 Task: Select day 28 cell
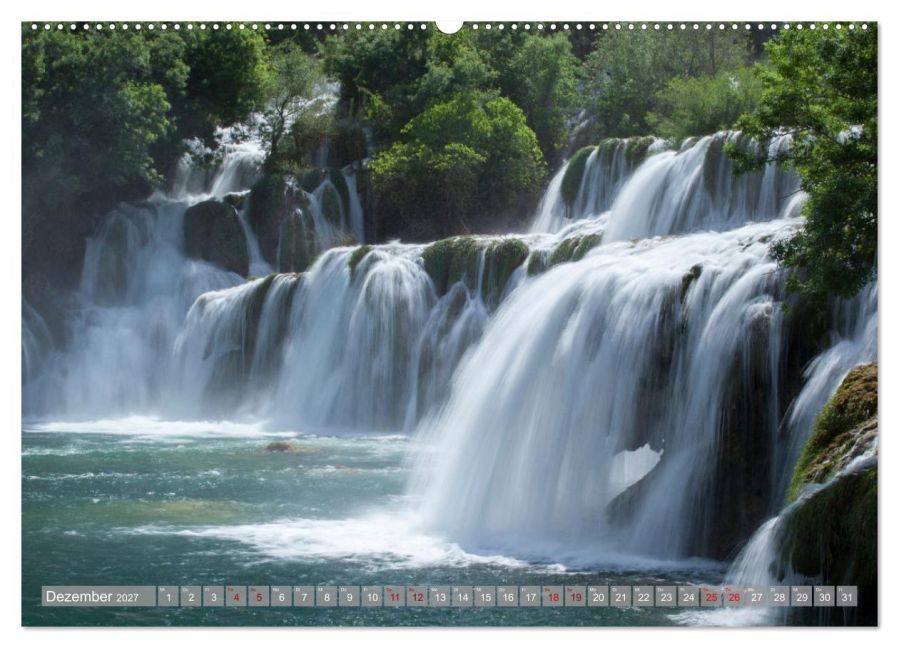(779, 596)
